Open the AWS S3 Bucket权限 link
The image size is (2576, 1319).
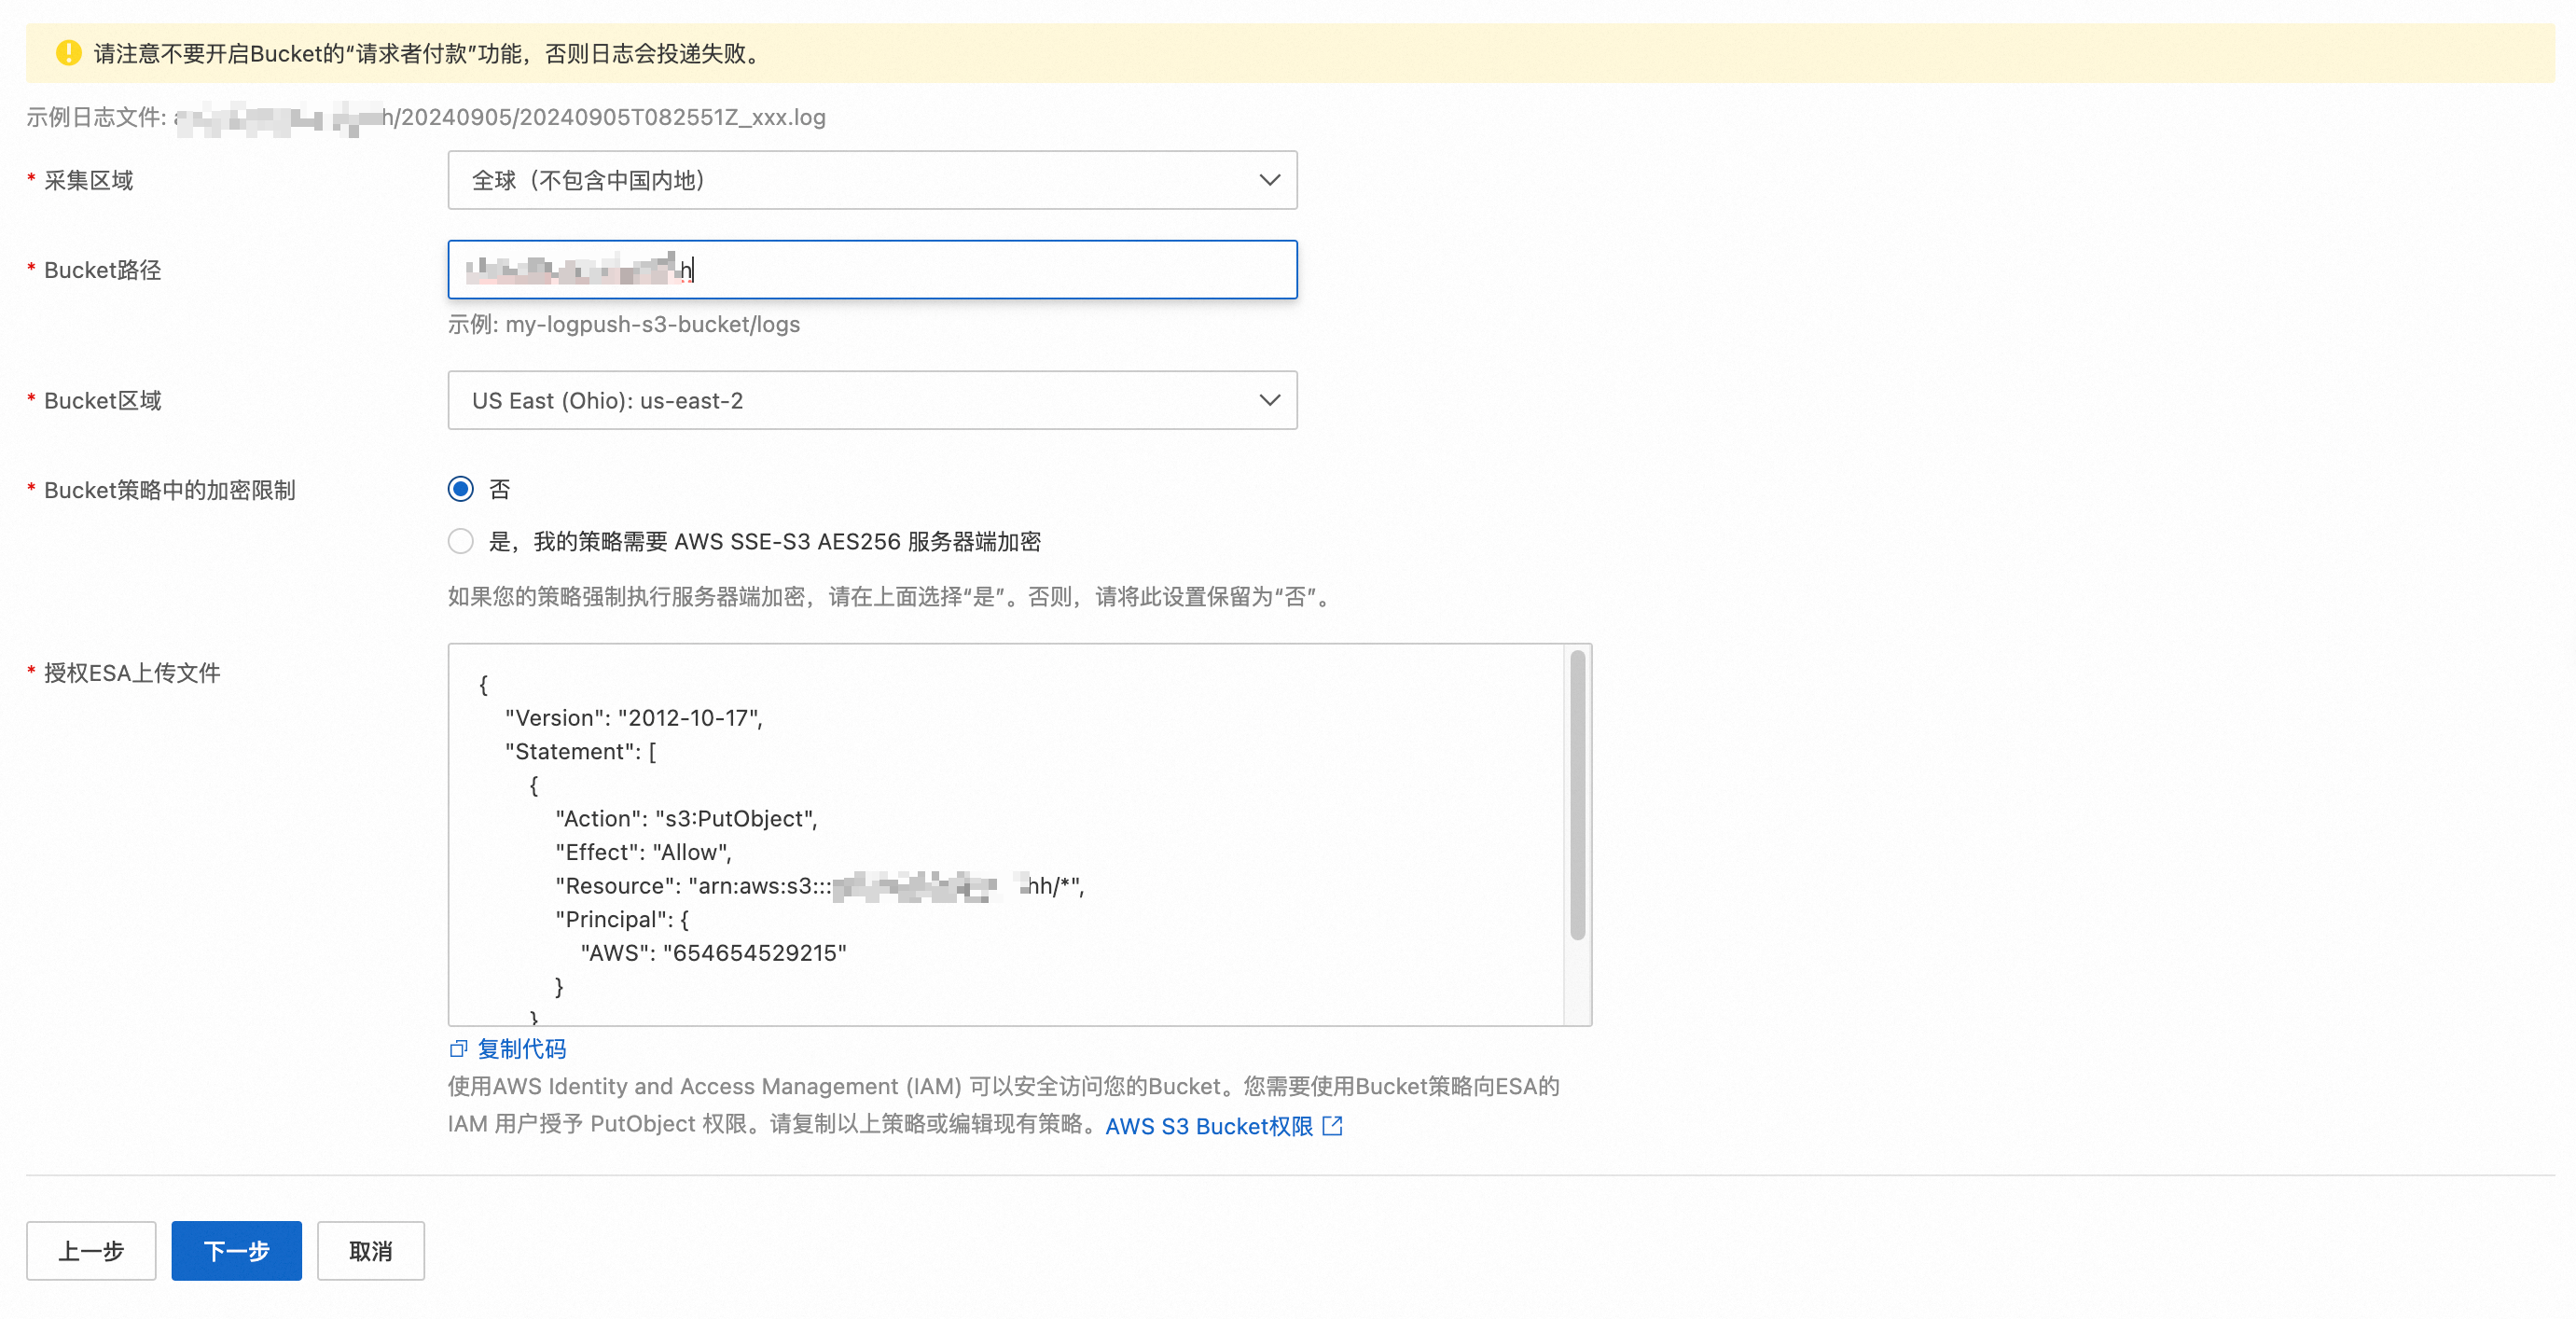point(1208,1126)
